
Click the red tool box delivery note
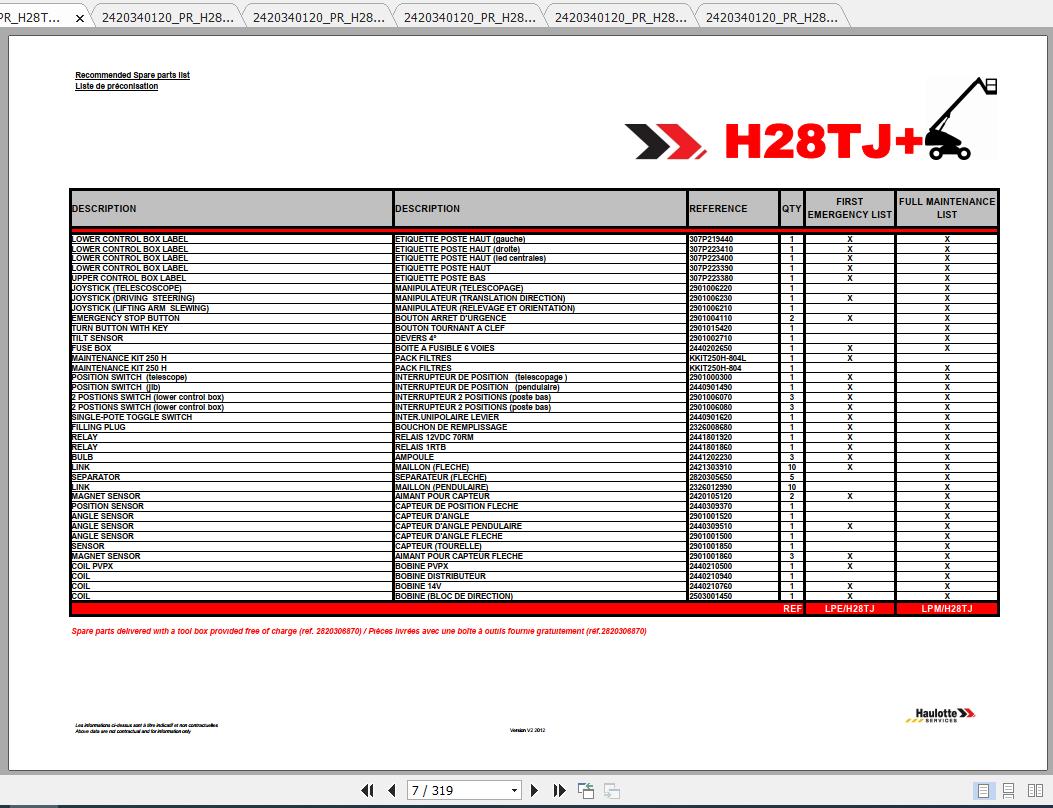(x=359, y=631)
